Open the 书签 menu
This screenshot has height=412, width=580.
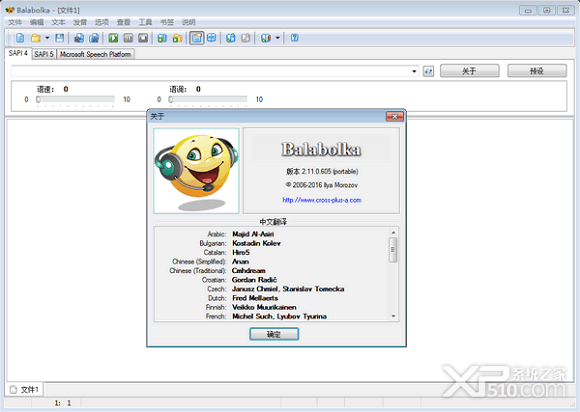167,22
